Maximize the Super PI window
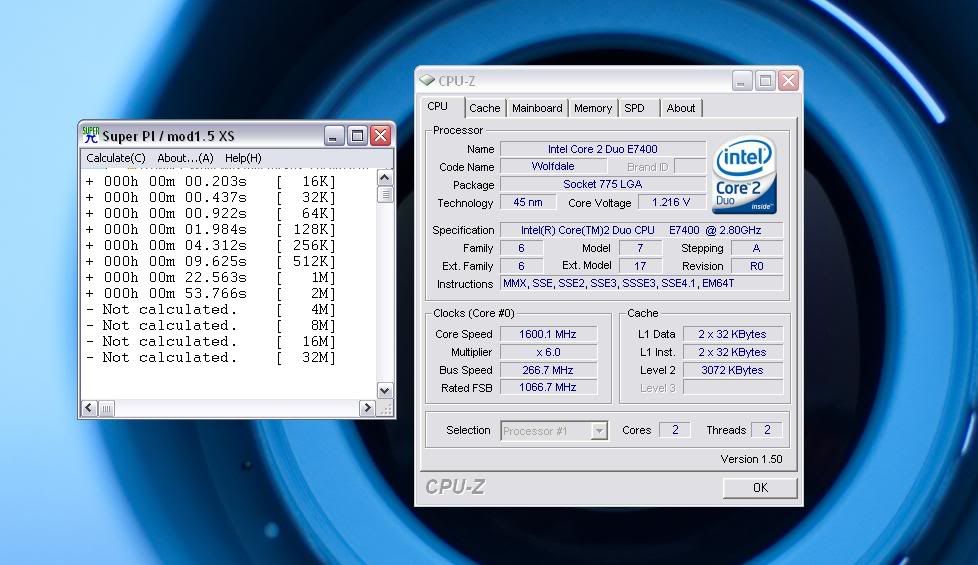 click(x=357, y=135)
